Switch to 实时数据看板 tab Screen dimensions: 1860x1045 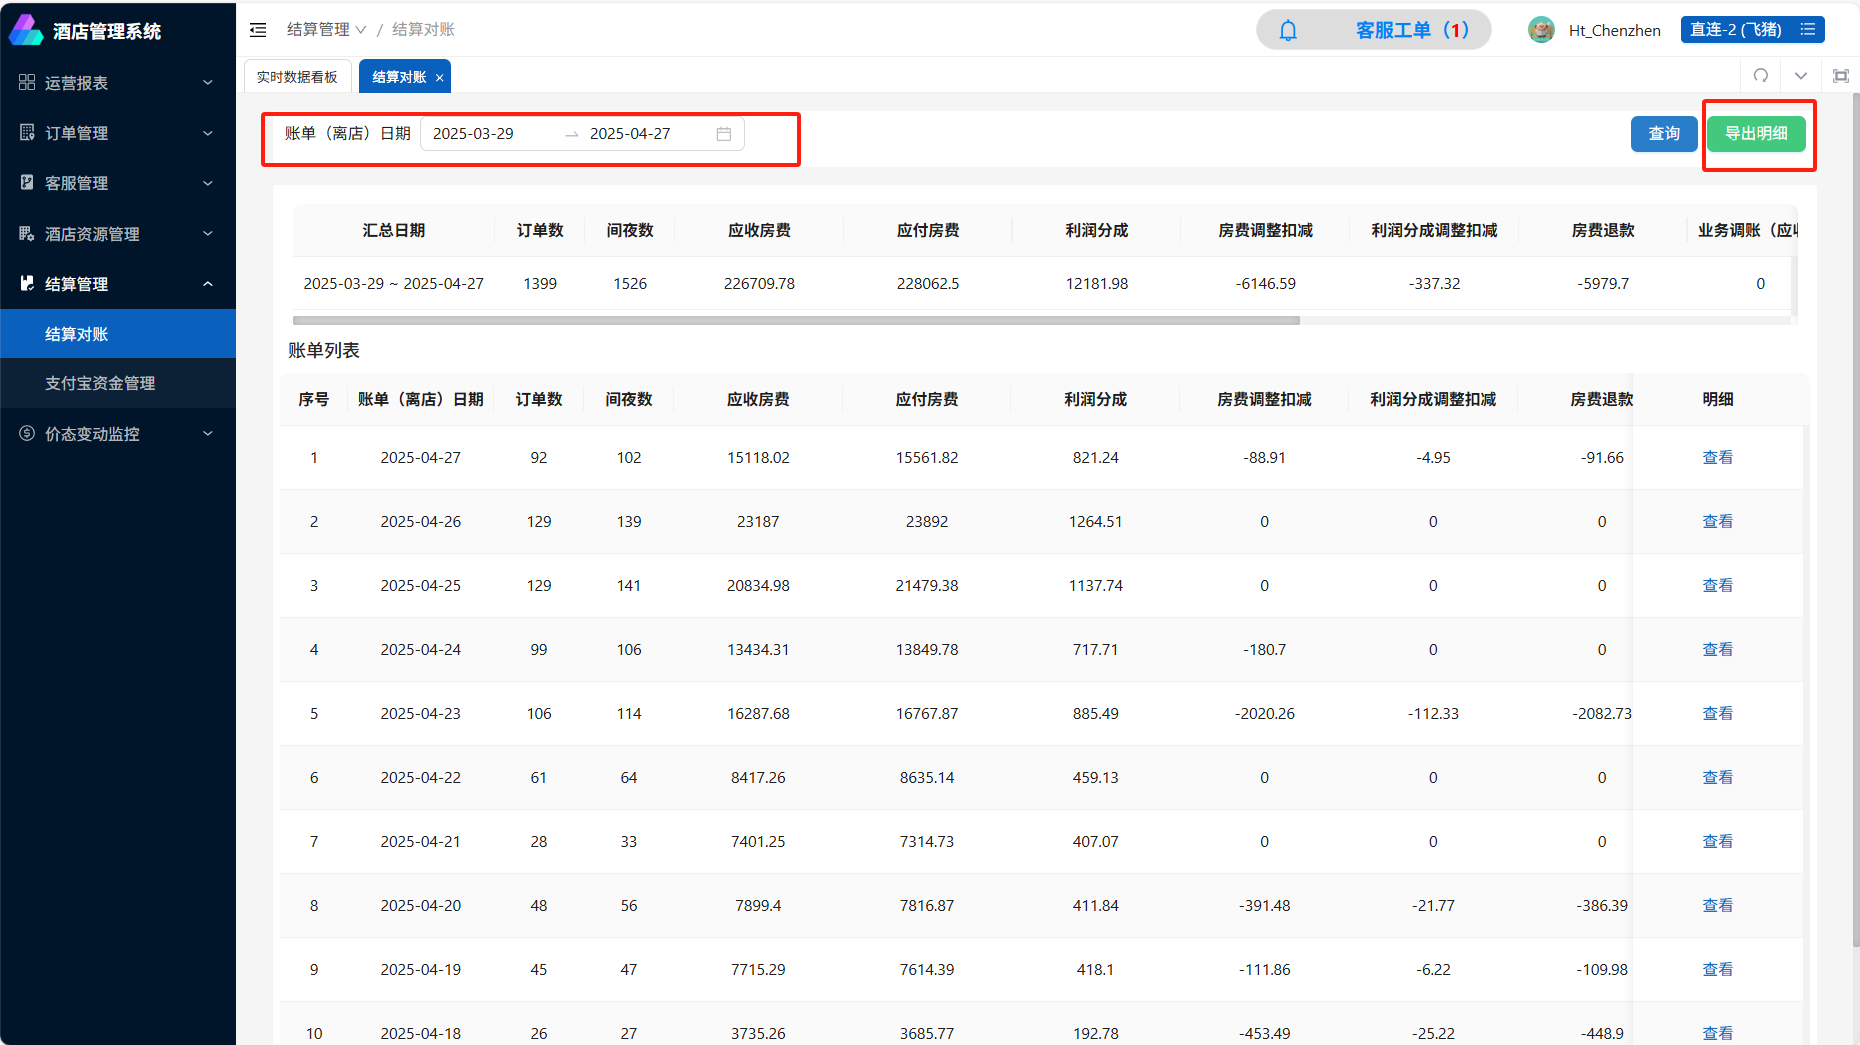tap(297, 77)
